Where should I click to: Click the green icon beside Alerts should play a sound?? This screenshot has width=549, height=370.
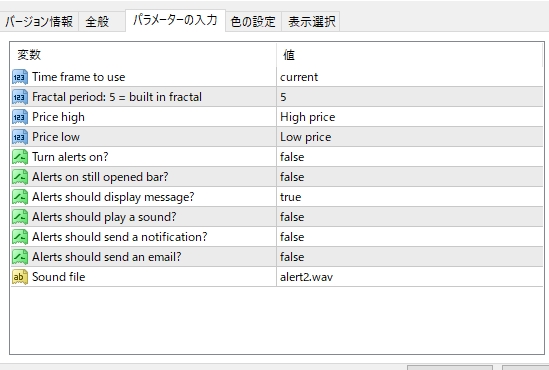pyautogui.click(x=20, y=217)
